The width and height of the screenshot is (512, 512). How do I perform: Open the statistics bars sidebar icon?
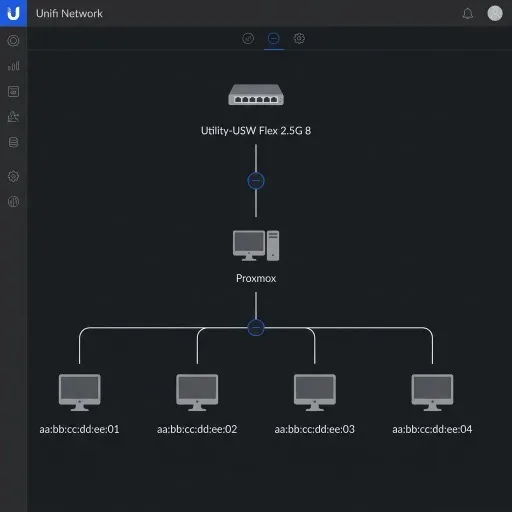[13, 66]
